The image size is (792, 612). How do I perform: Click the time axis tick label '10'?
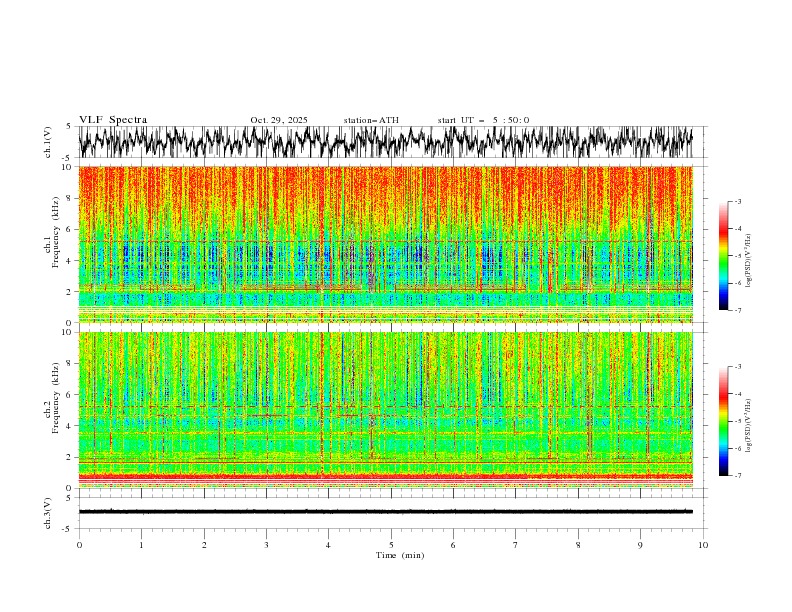[x=703, y=545]
